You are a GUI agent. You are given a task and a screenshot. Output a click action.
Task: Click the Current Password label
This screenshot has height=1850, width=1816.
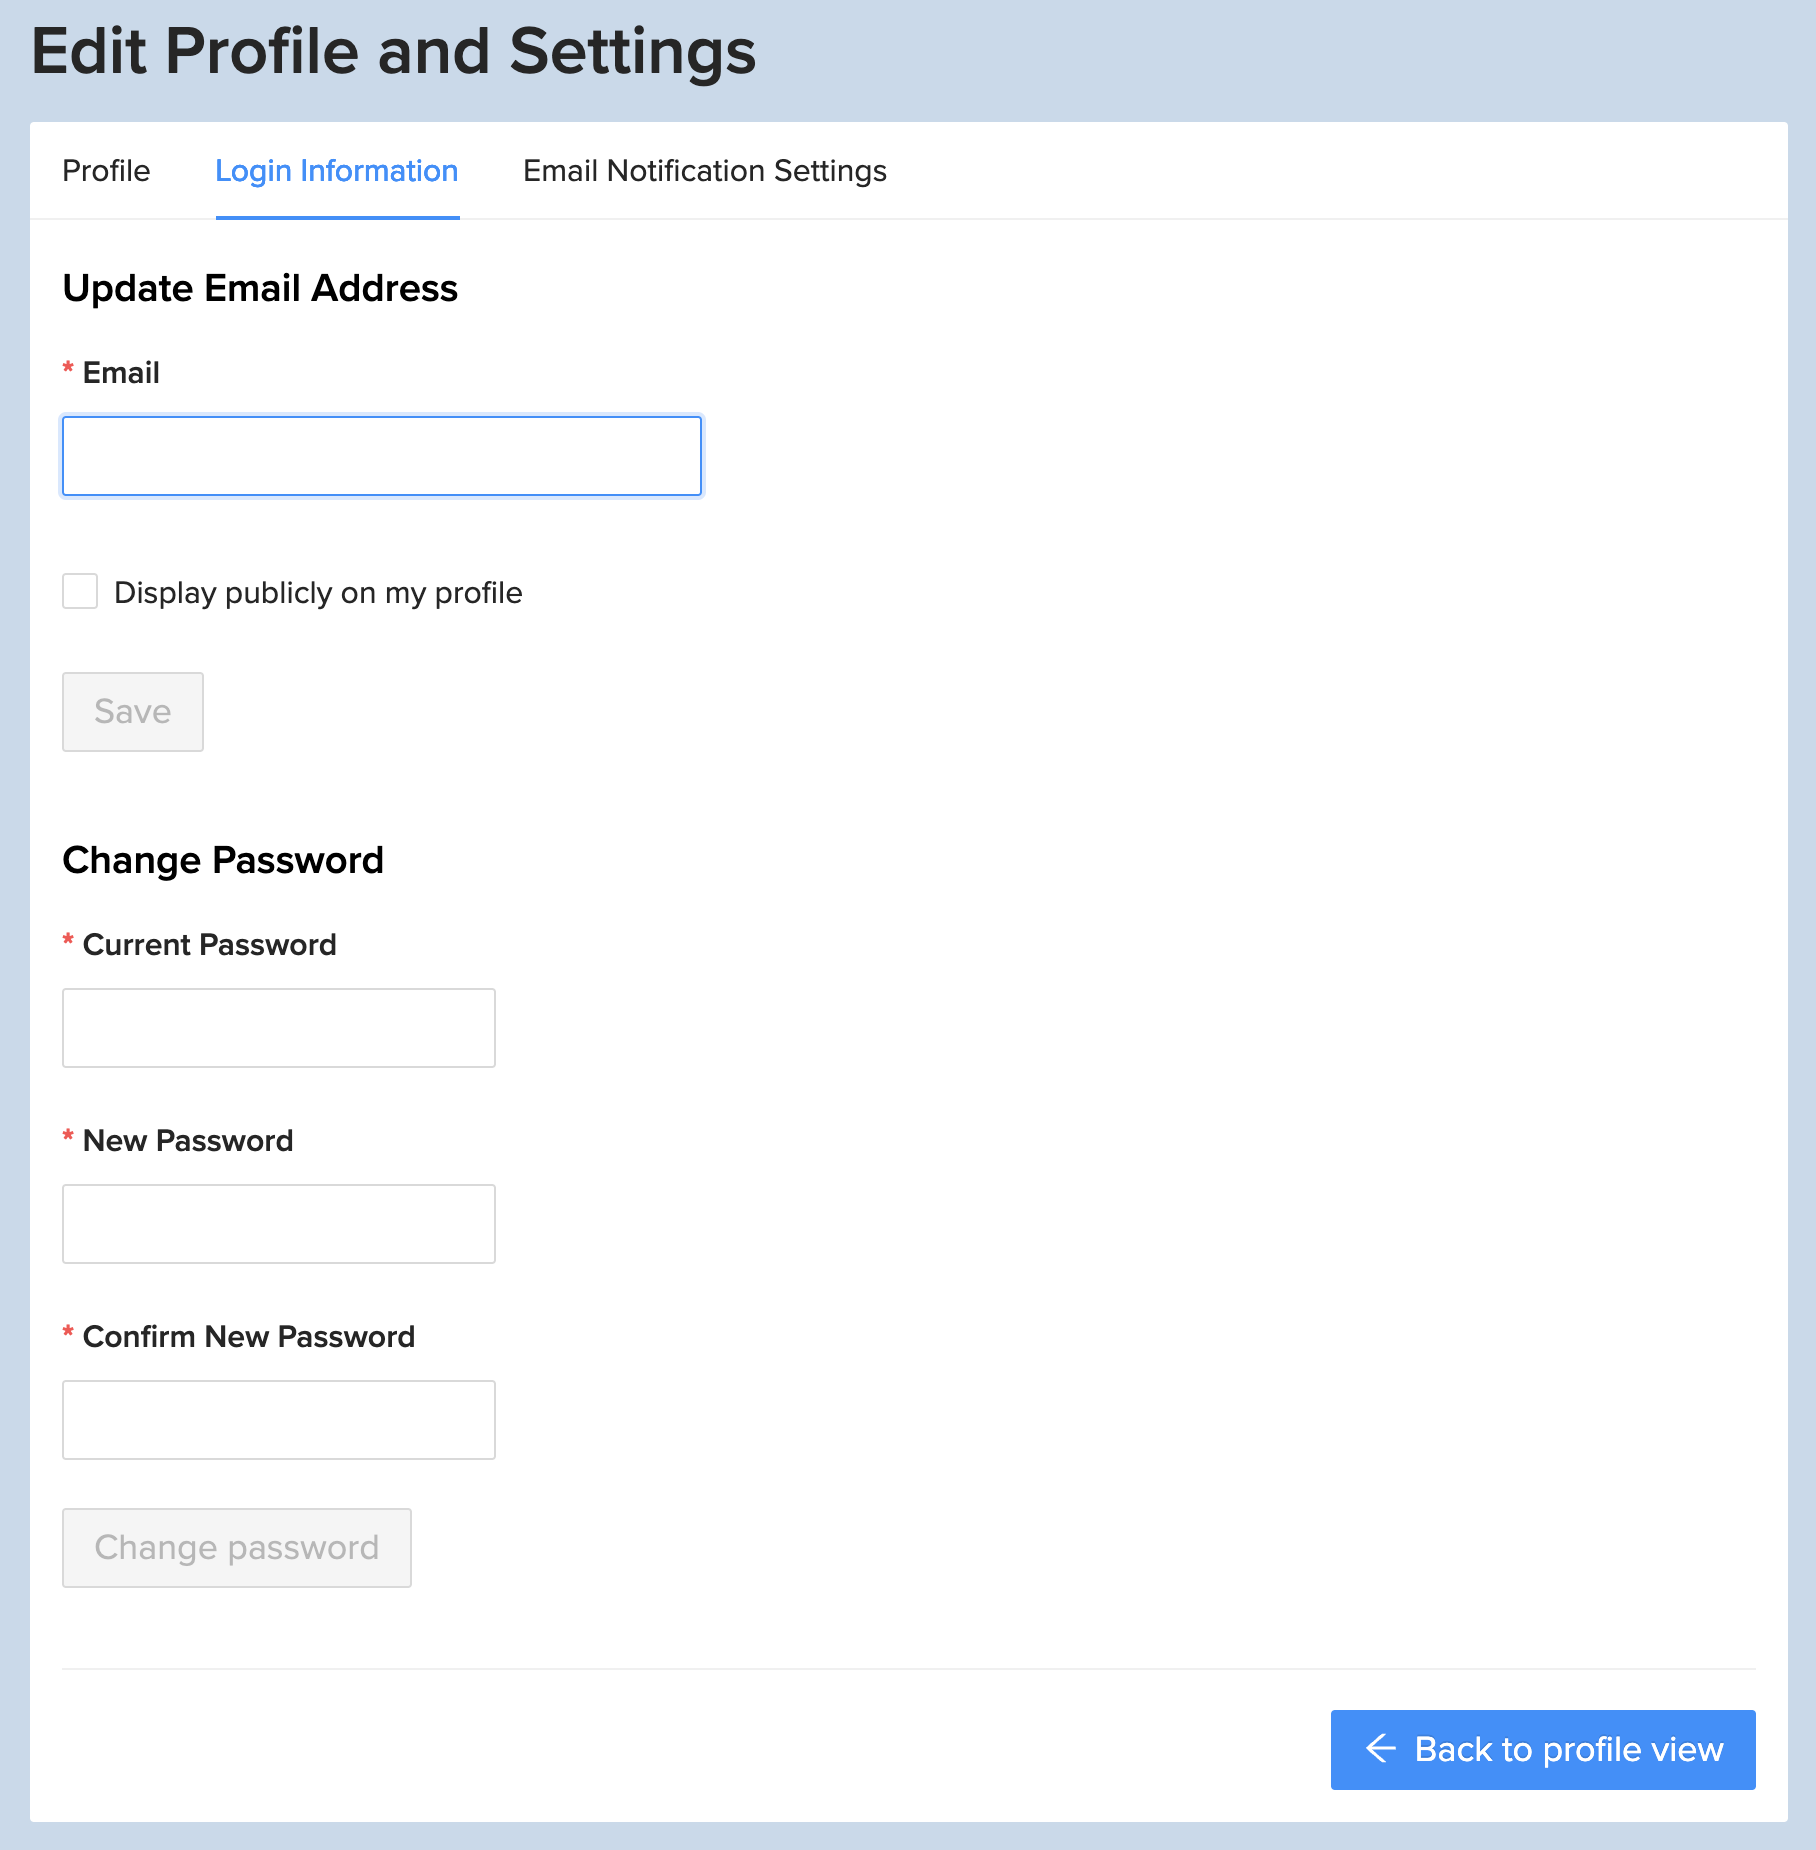pyautogui.click(x=209, y=945)
